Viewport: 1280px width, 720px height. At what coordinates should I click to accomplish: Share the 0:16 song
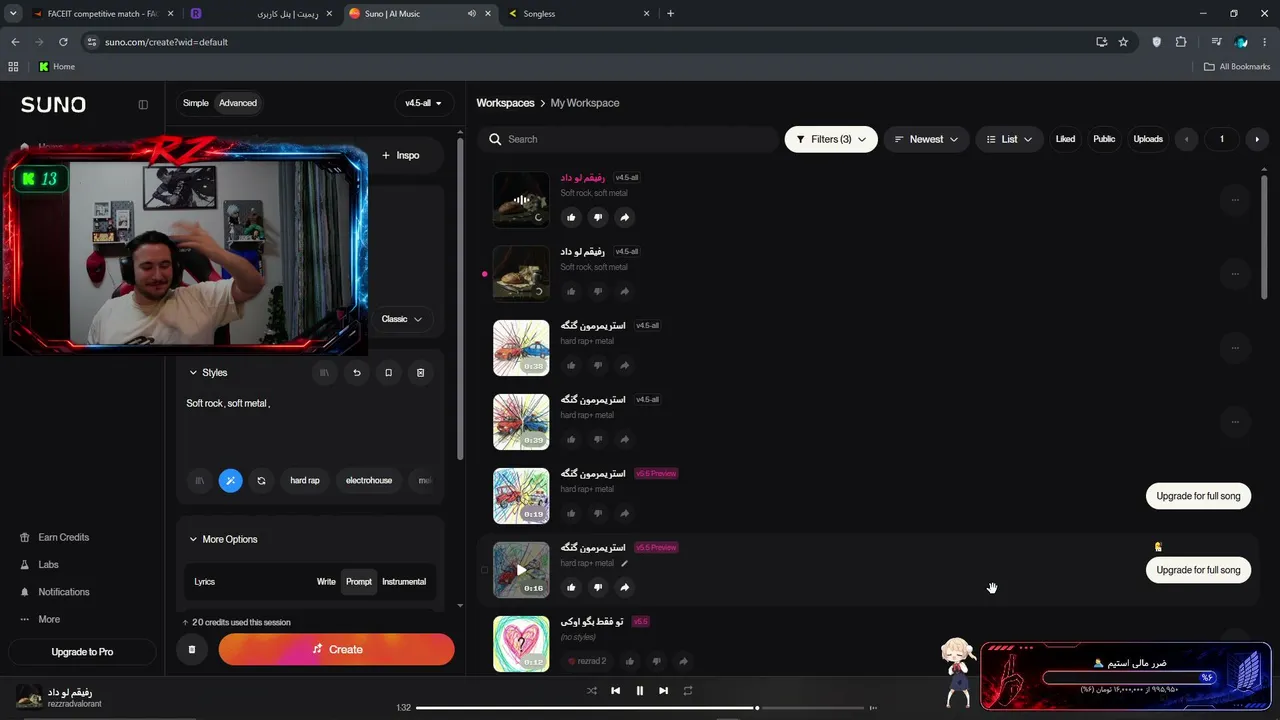tap(625, 587)
